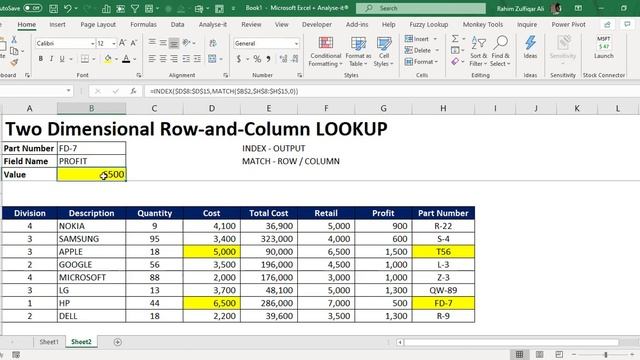
Task: Open the Formulas ribbon tab
Action: pos(143,24)
